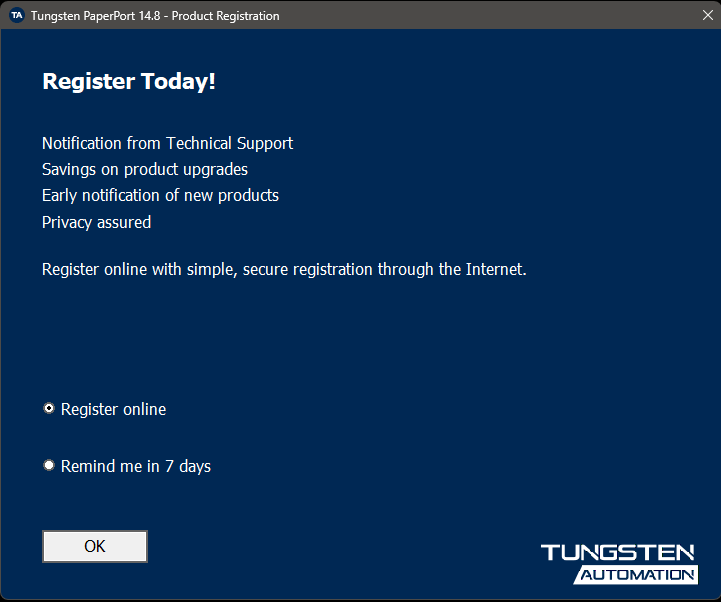
Task: Click "Notification from Technical Support" text
Action: 167,144
